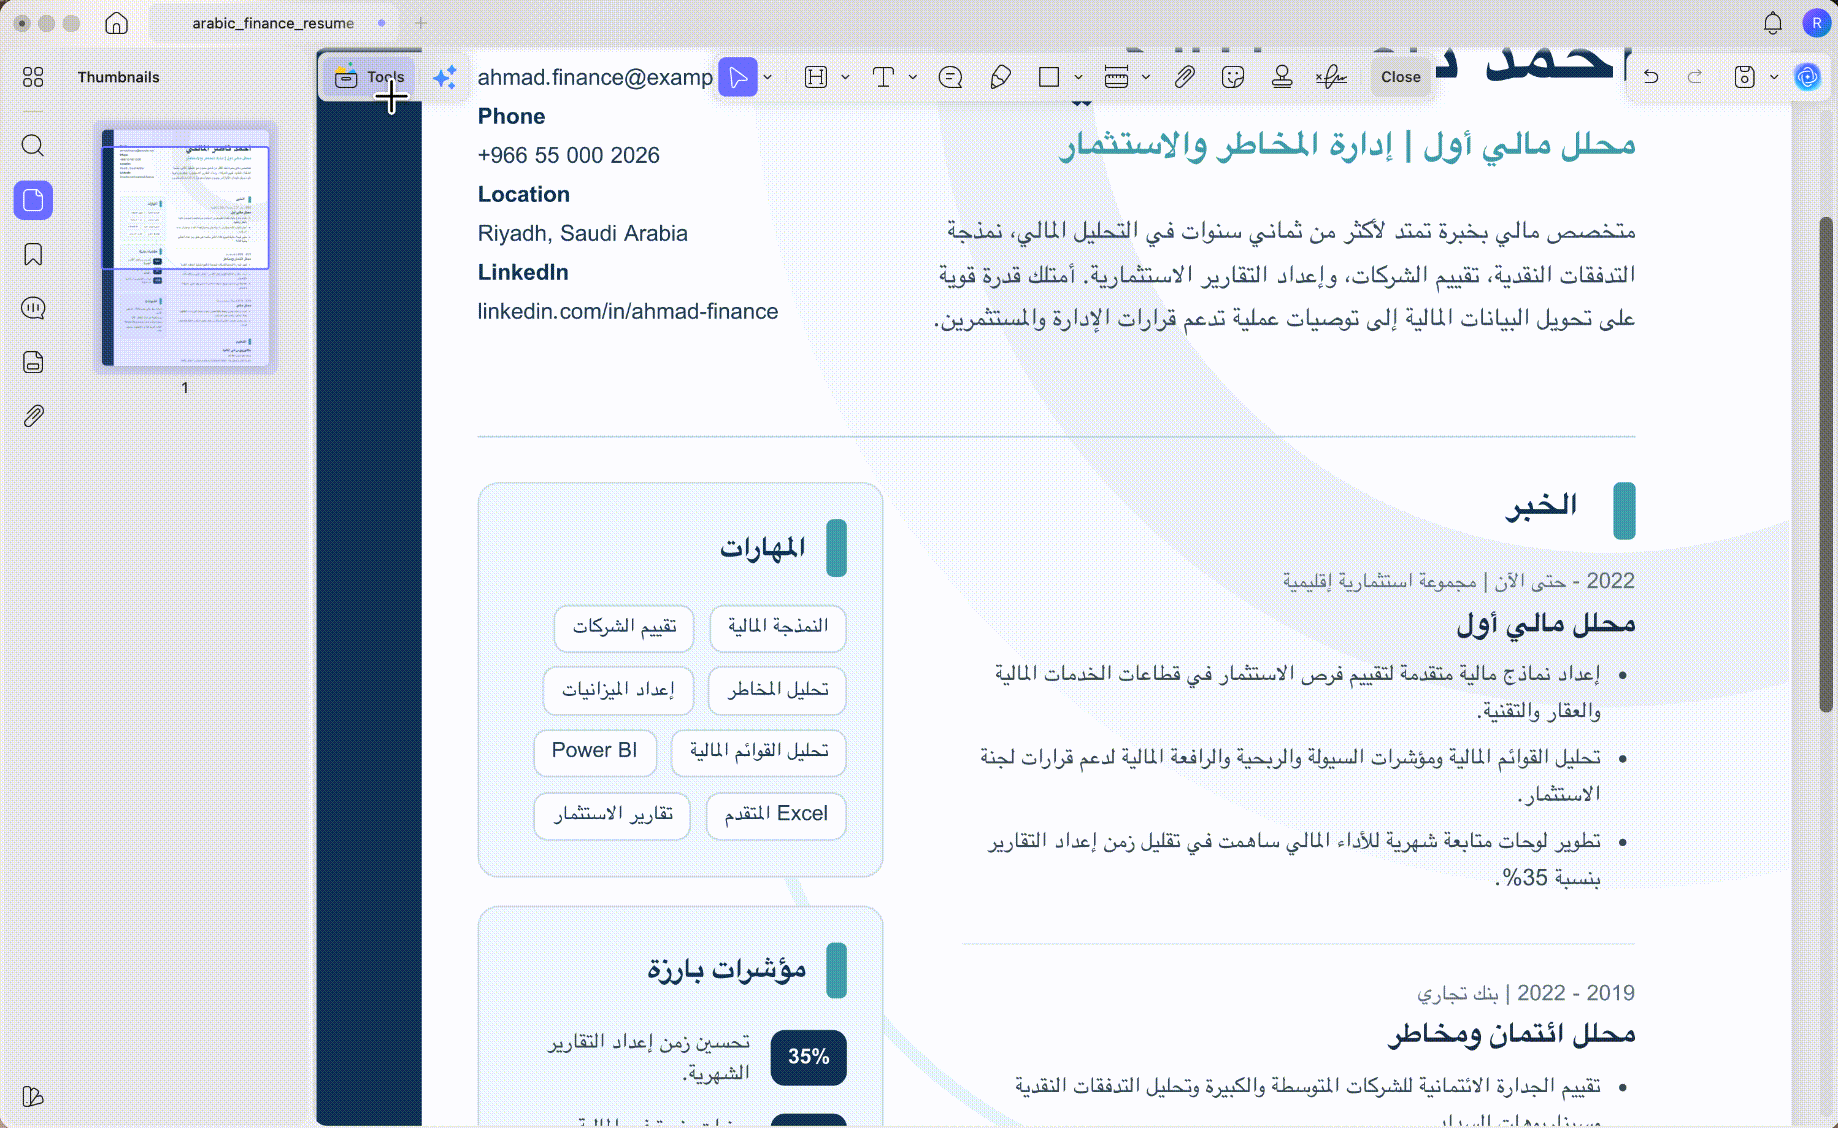Select the text box tool
Screen dimensions: 1838x1128
(x=883, y=77)
